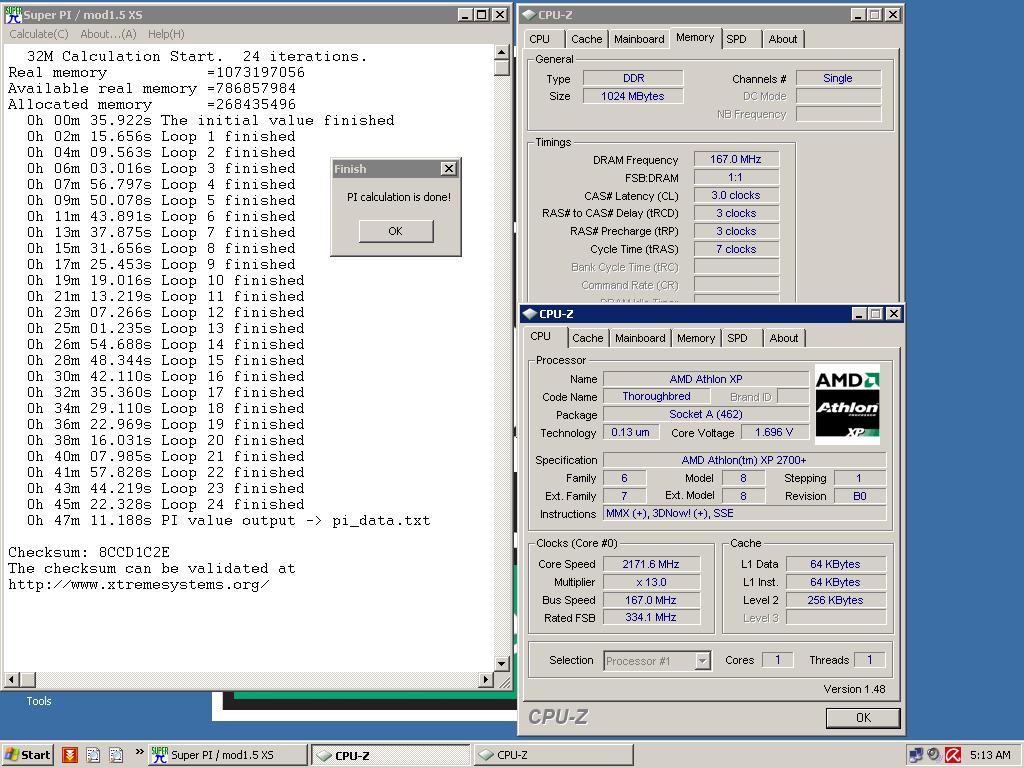
Task: Click the Channels value Single
Action: [838, 78]
